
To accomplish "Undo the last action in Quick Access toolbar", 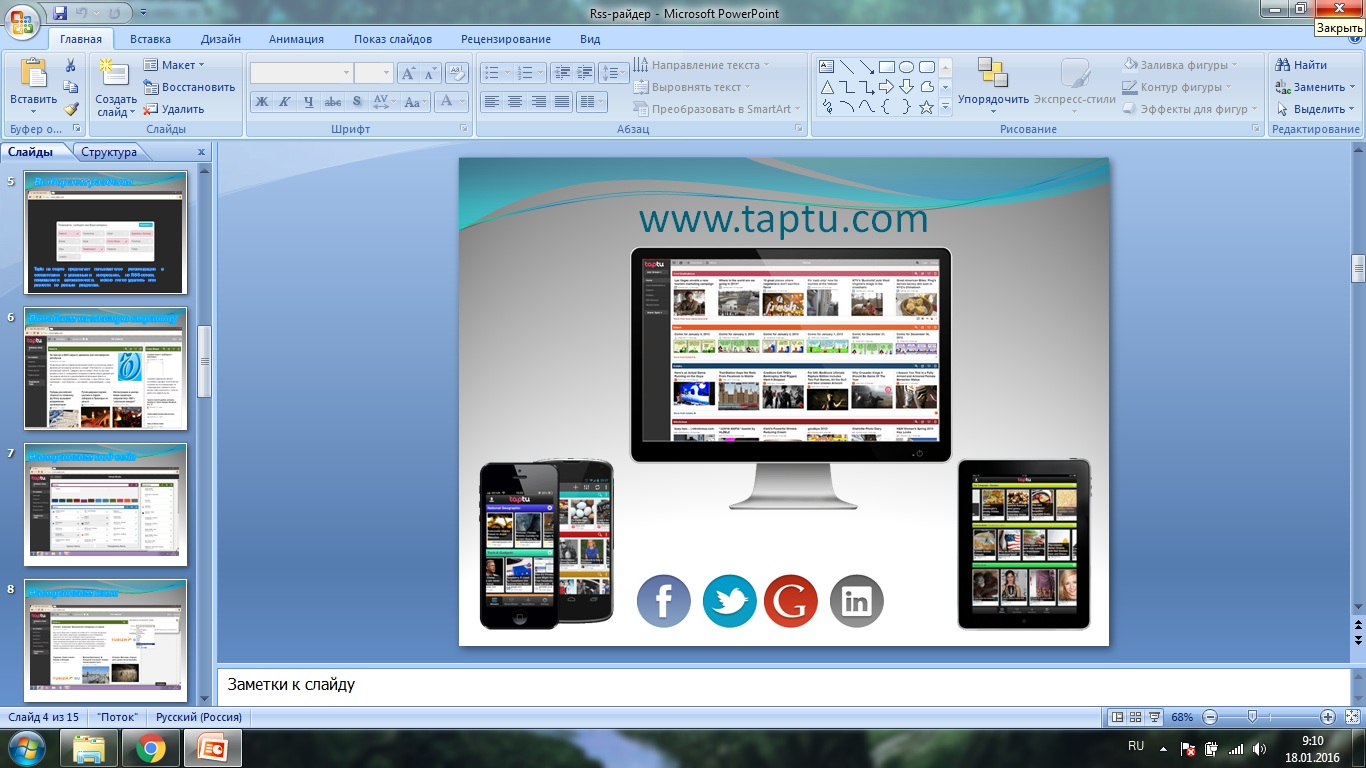I will 84,13.
